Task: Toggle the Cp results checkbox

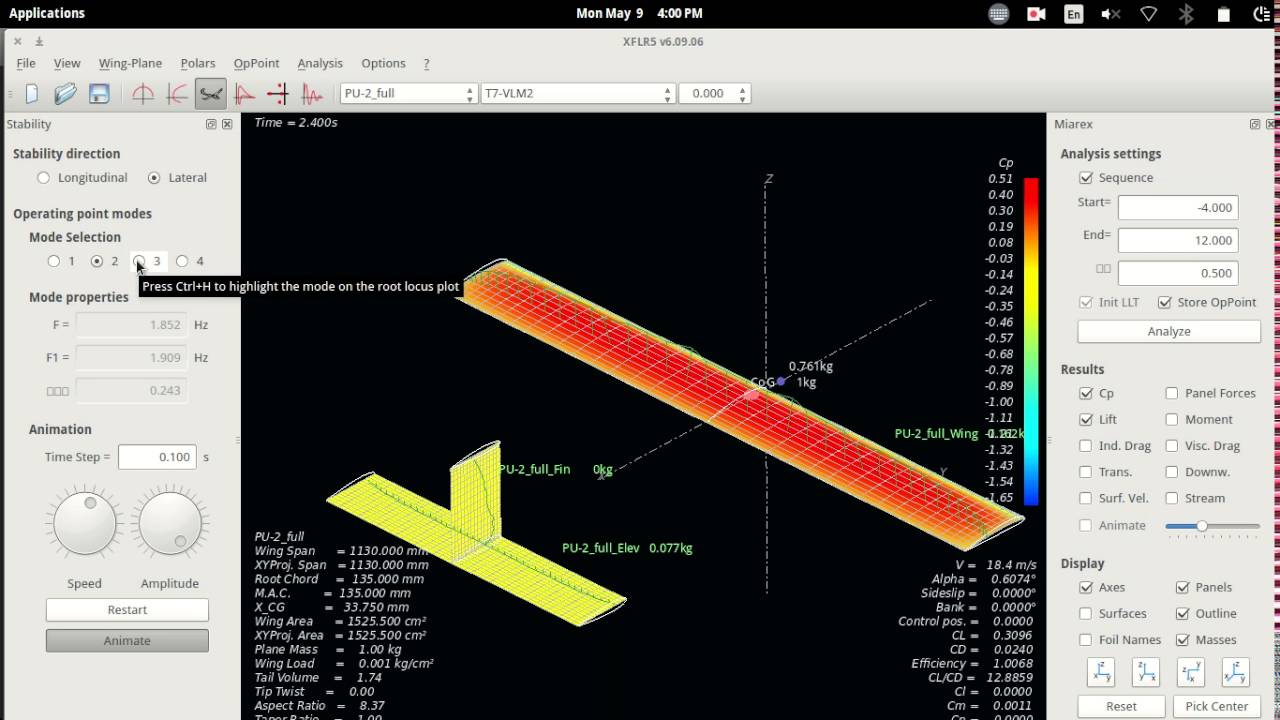Action: pos(1086,394)
